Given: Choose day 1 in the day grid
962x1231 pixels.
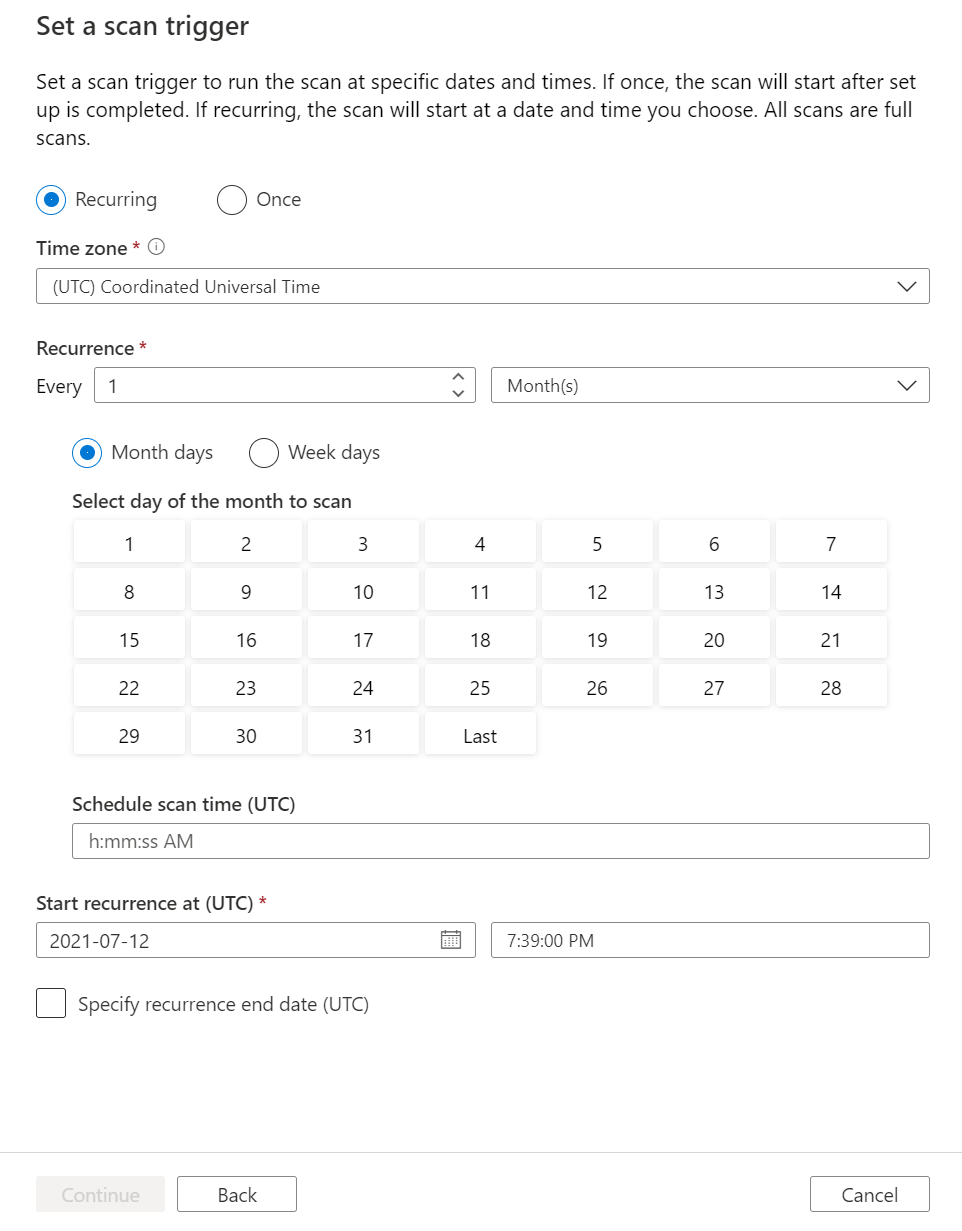Looking at the screenshot, I should pyautogui.click(x=129, y=544).
